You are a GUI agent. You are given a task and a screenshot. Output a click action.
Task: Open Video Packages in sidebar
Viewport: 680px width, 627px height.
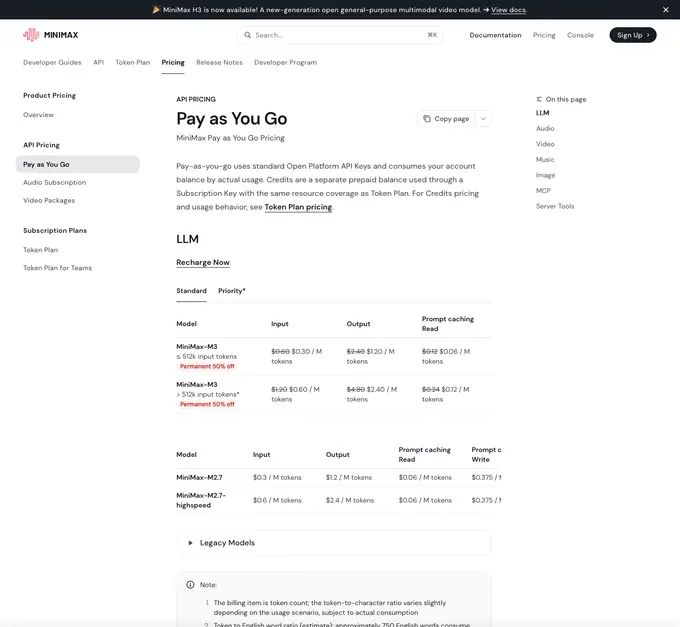tap(49, 200)
